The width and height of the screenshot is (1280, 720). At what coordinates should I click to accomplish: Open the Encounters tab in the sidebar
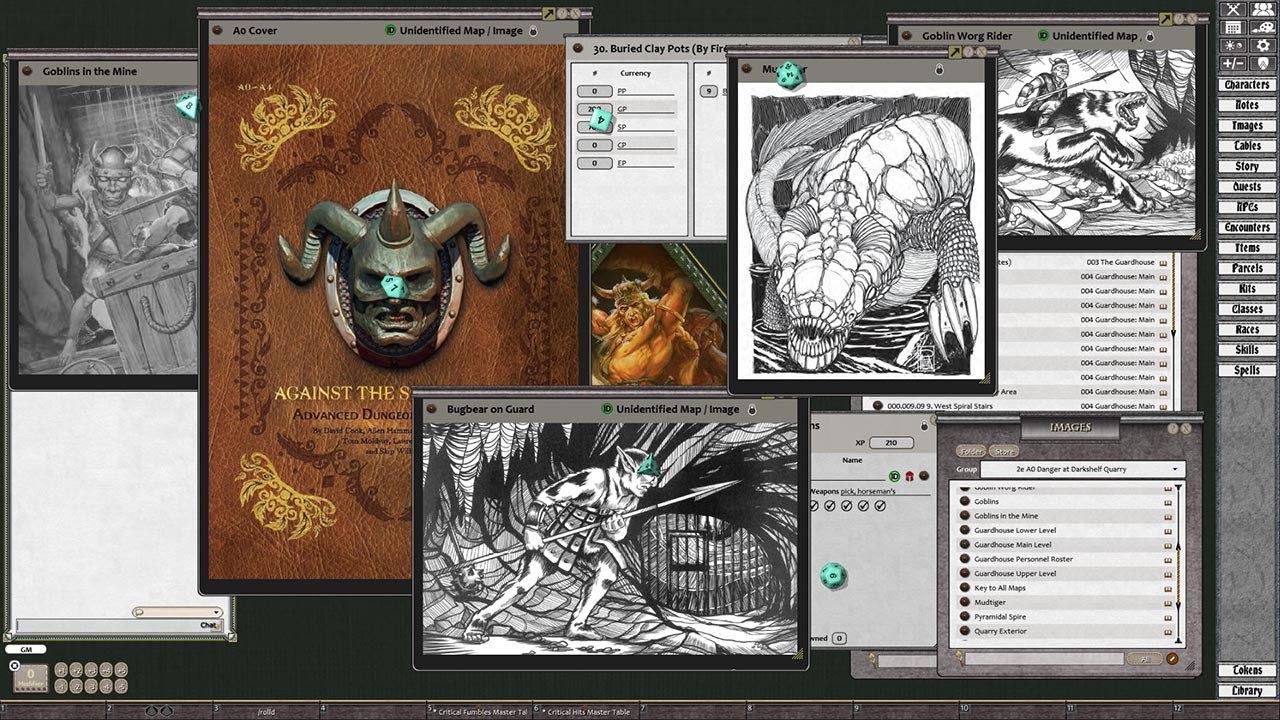pyautogui.click(x=1247, y=227)
